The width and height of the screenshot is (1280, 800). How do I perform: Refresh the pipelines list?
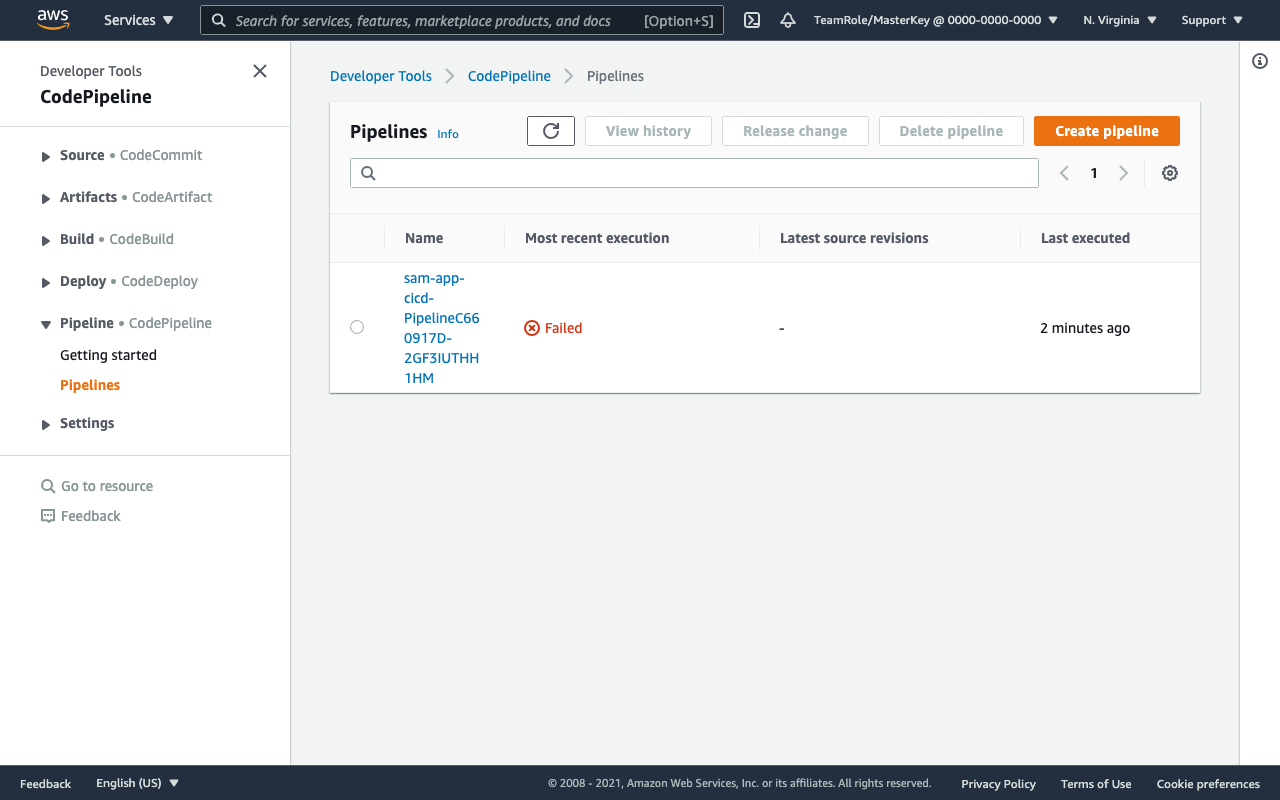[551, 131]
